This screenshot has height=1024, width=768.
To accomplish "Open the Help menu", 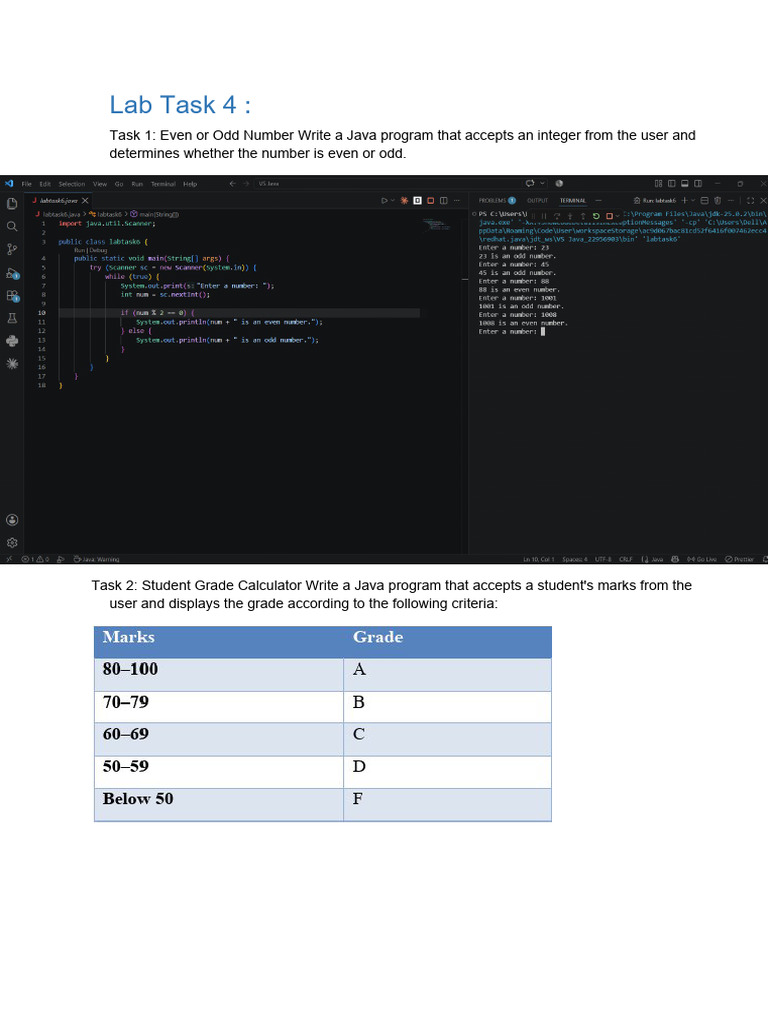I will coord(190,184).
